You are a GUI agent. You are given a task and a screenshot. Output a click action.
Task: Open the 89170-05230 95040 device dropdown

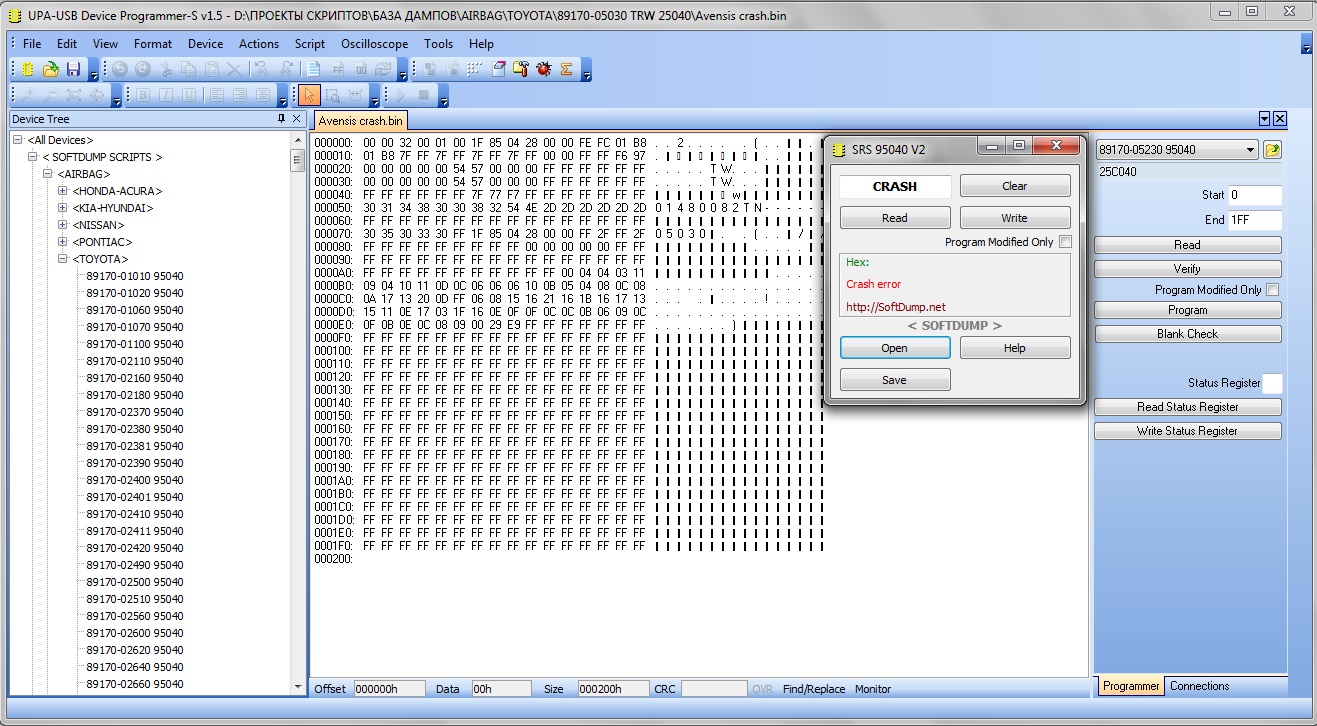(x=1251, y=150)
